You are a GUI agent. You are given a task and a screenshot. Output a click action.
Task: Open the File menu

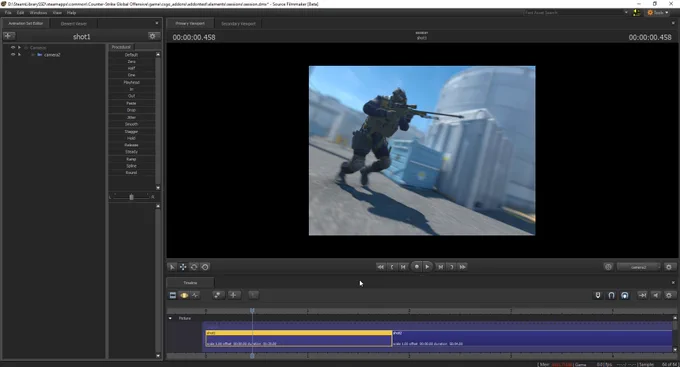pyautogui.click(x=8, y=13)
